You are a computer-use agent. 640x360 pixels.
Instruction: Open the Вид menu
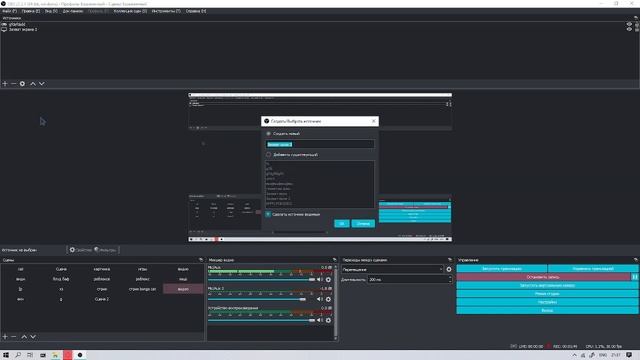tap(51, 11)
